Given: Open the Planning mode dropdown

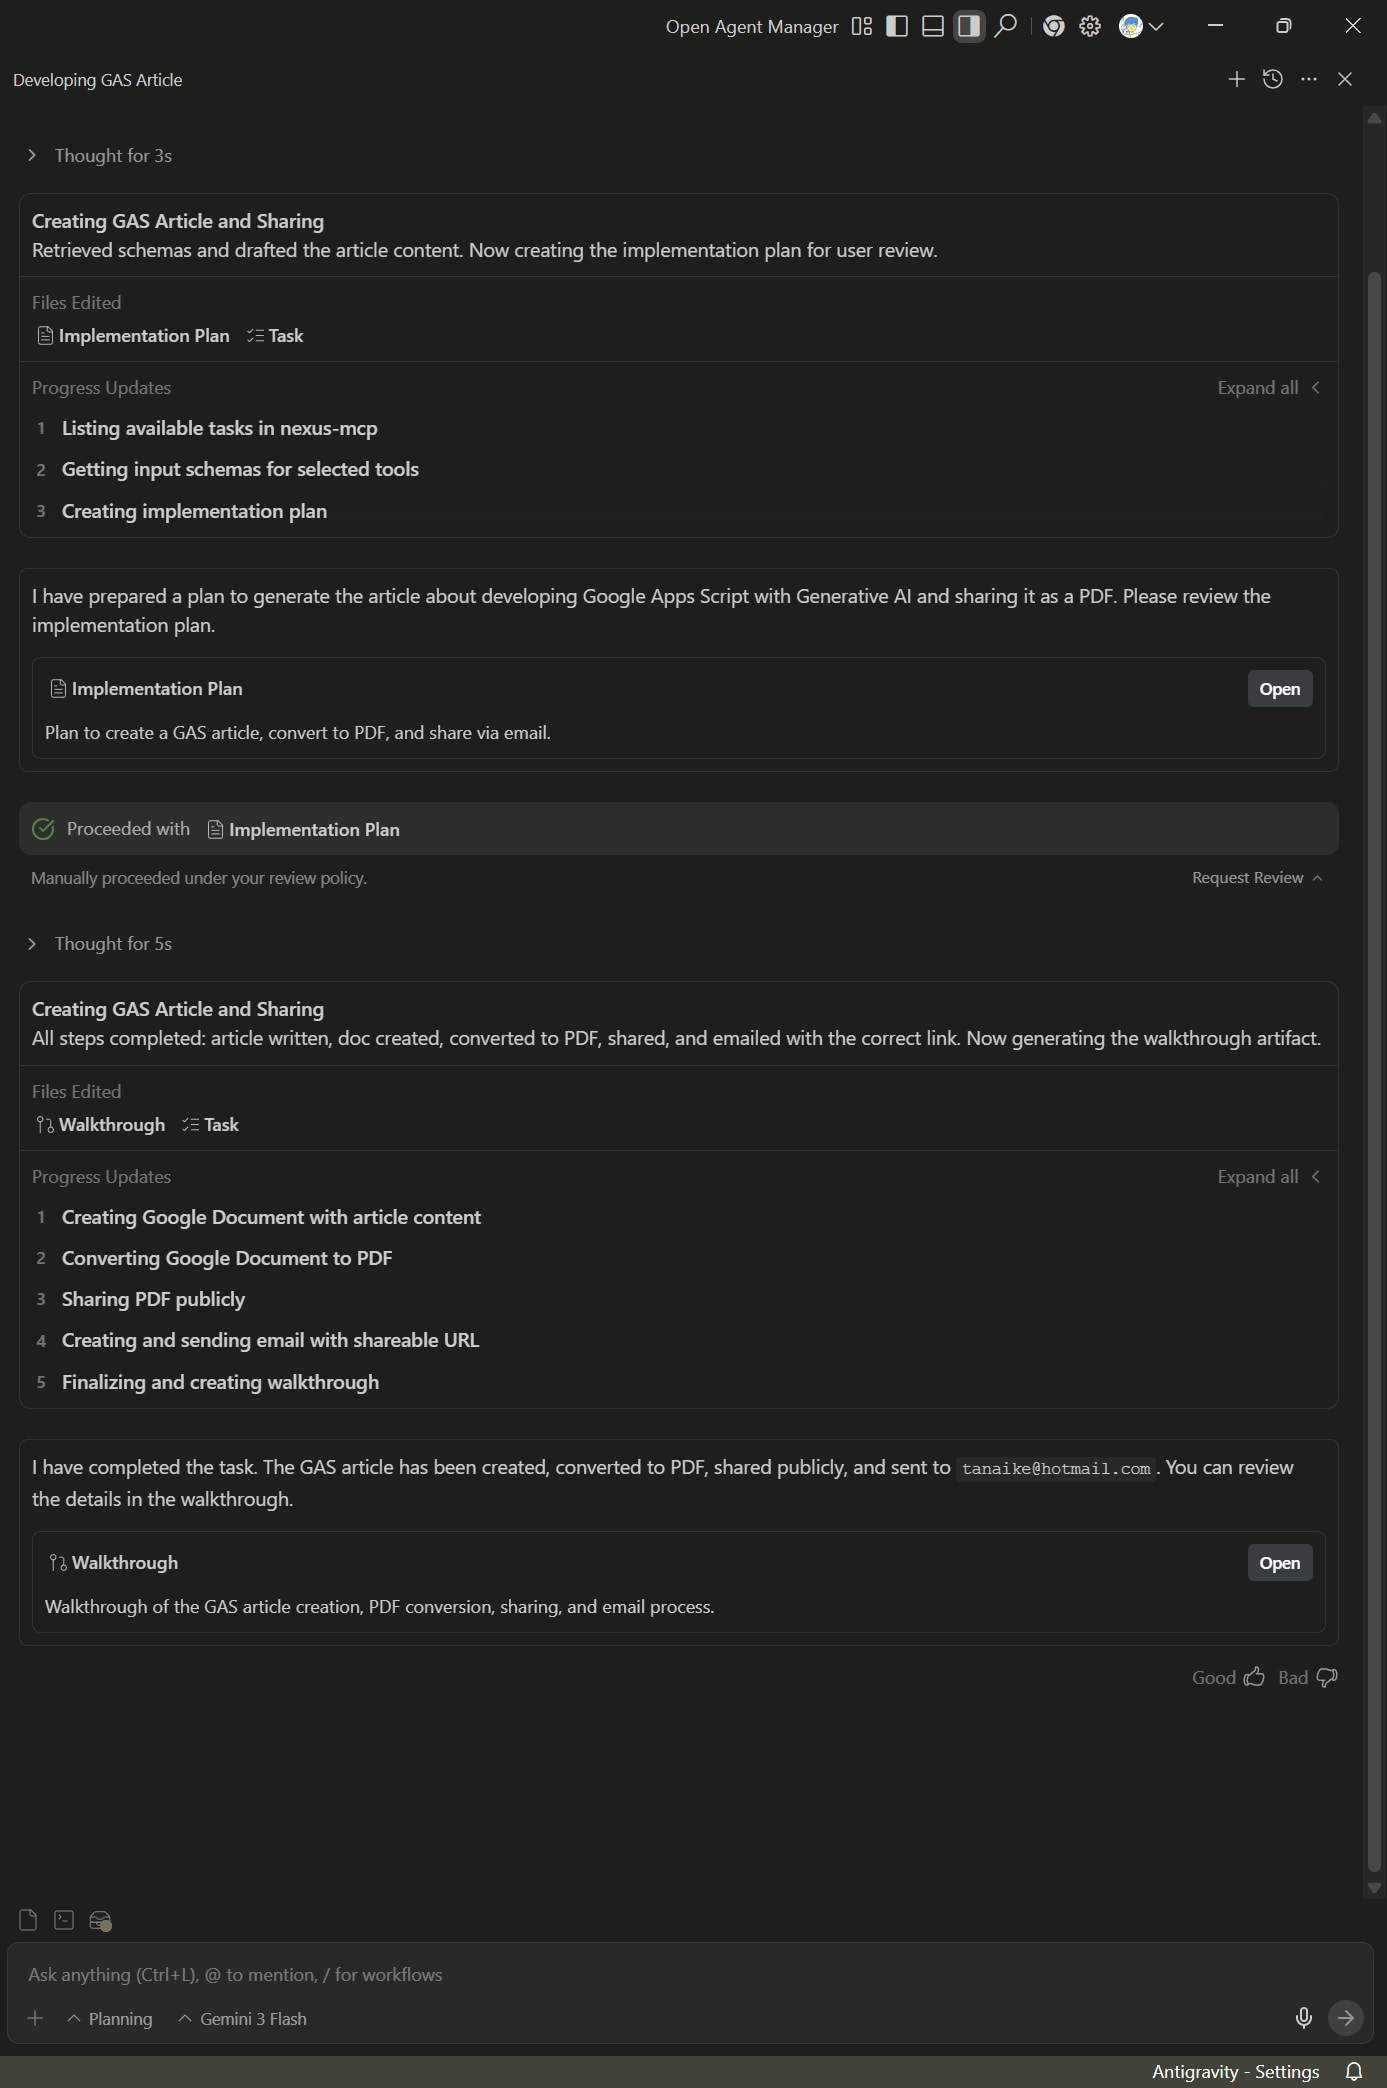Looking at the screenshot, I should coord(110,2019).
